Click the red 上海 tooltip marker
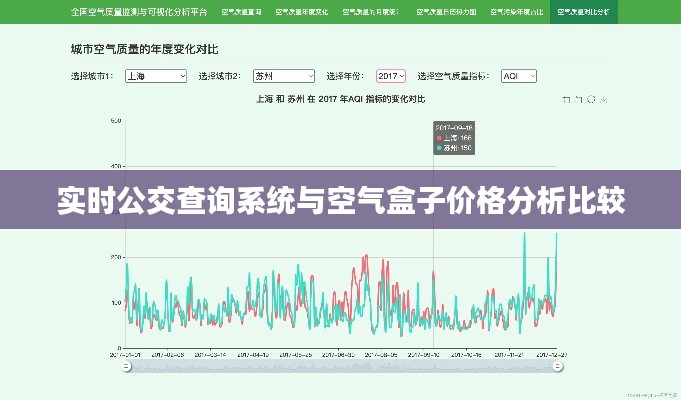The image size is (681, 400). pyautogui.click(x=438, y=137)
